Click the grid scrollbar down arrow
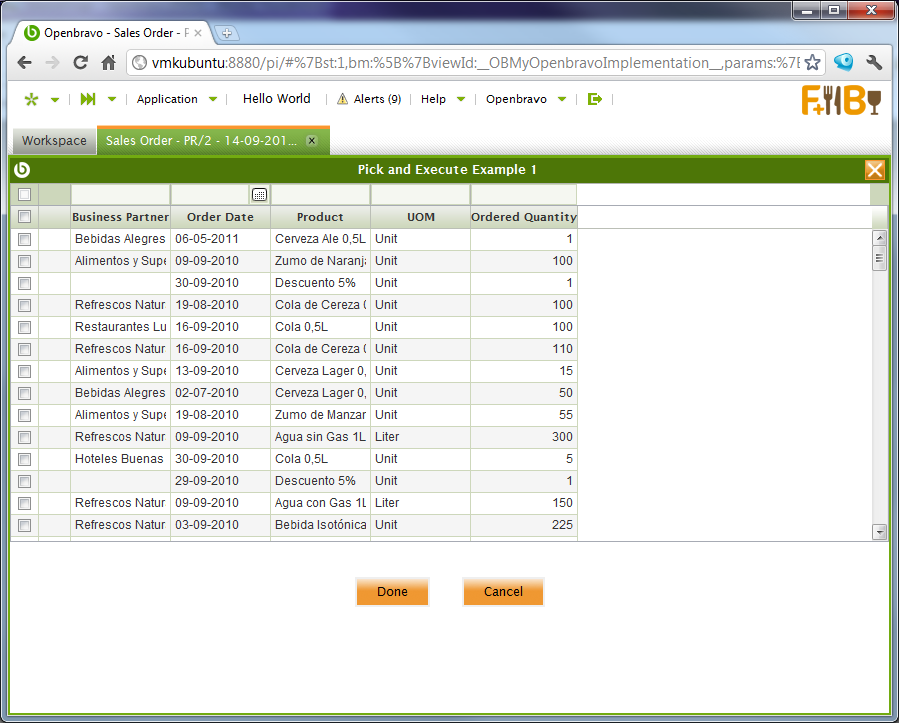The width and height of the screenshot is (899, 723). tap(880, 532)
